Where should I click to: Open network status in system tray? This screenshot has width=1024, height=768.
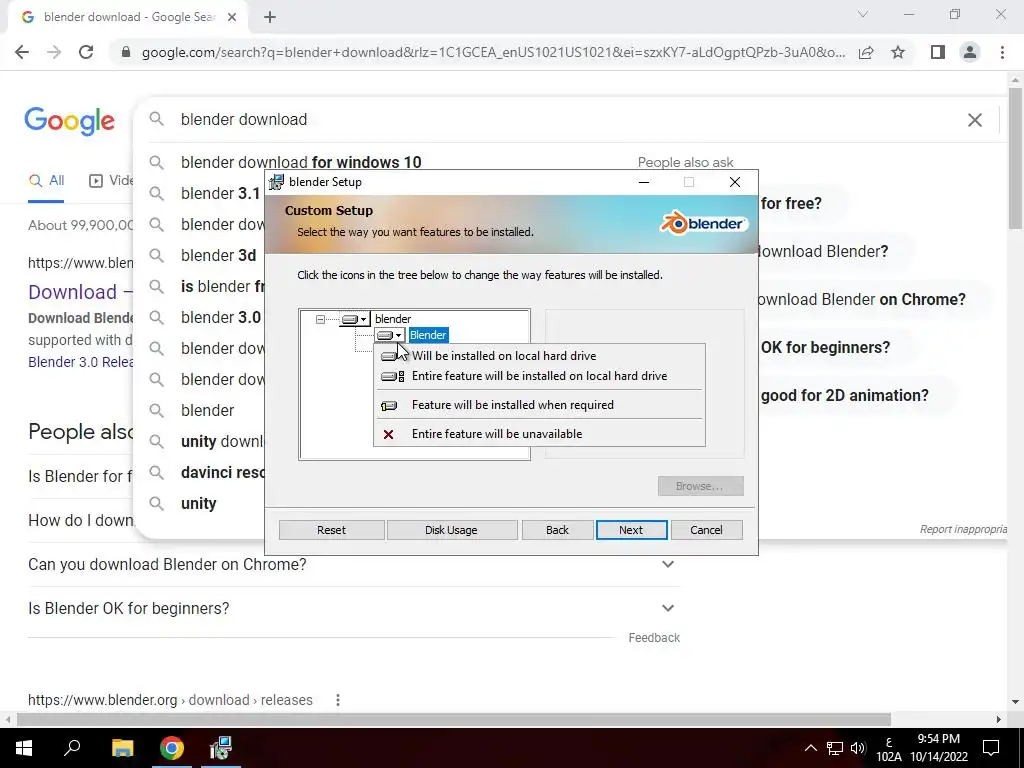point(835,748)
